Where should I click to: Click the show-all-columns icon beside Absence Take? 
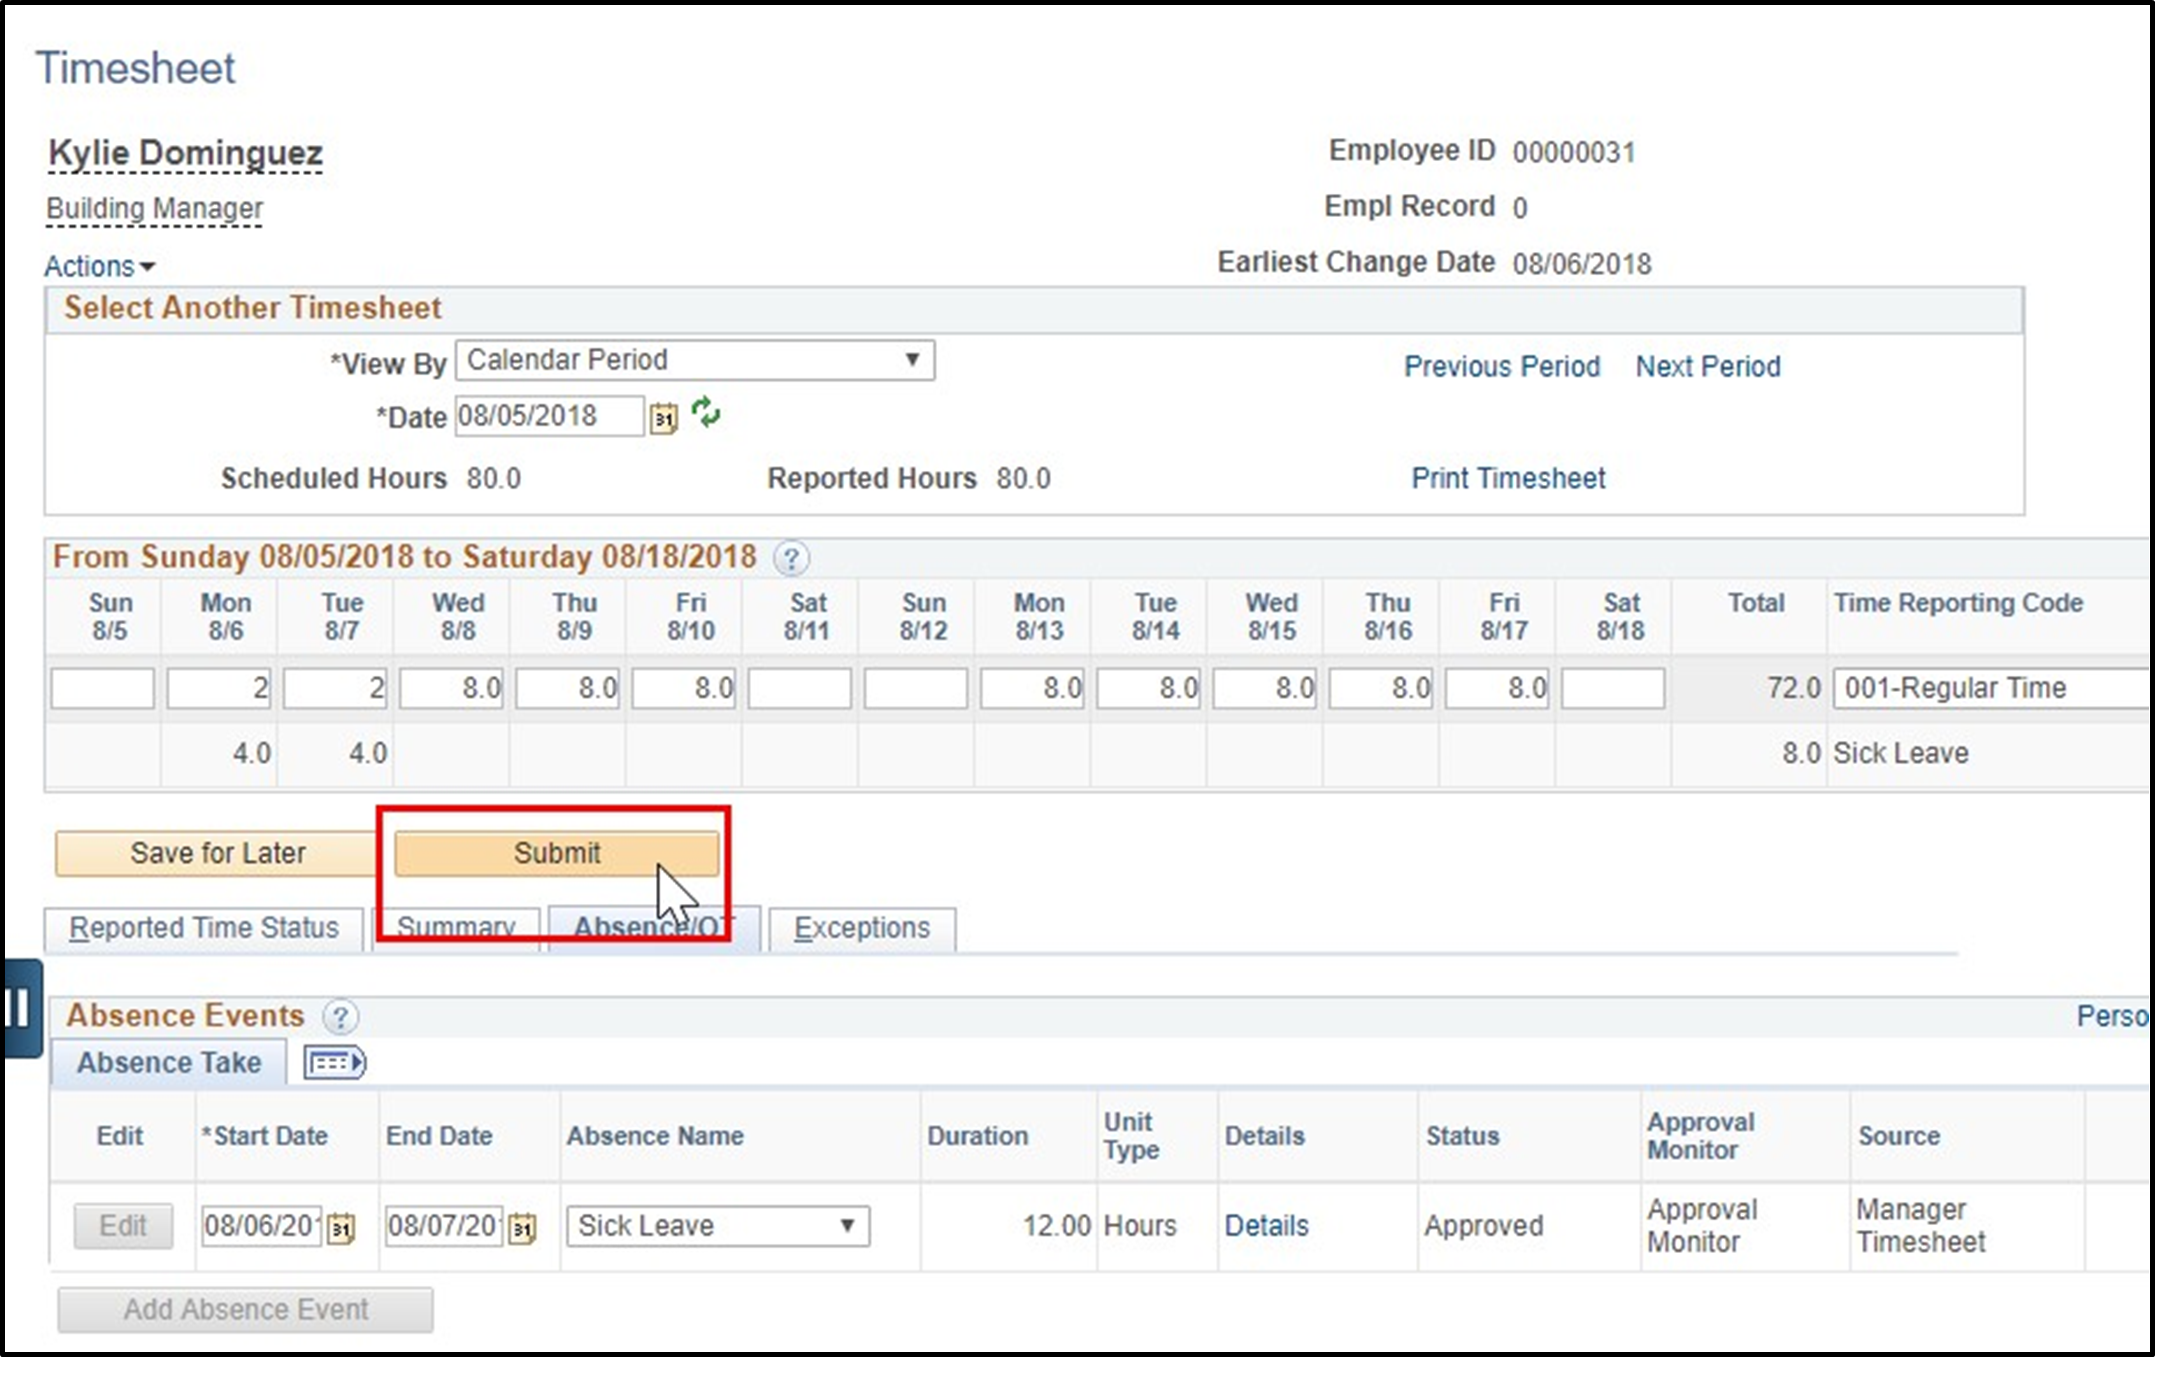point(334,1062)
